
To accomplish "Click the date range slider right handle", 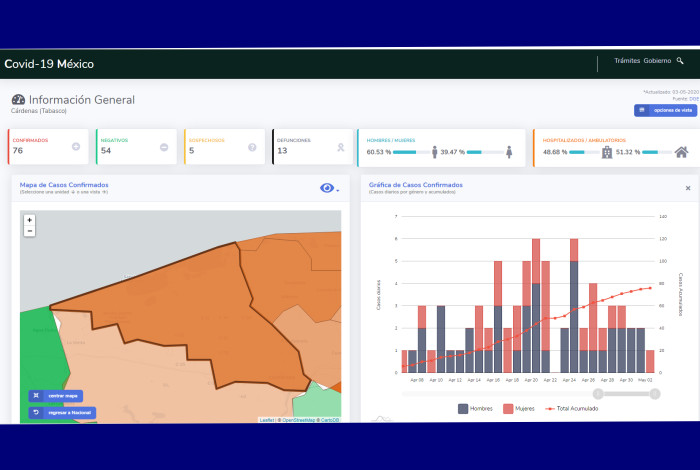I will tap(655, 393).
